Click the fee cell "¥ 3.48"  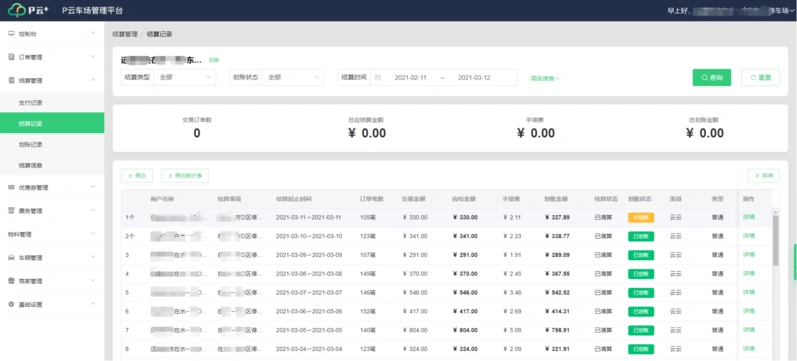point(512,292)
